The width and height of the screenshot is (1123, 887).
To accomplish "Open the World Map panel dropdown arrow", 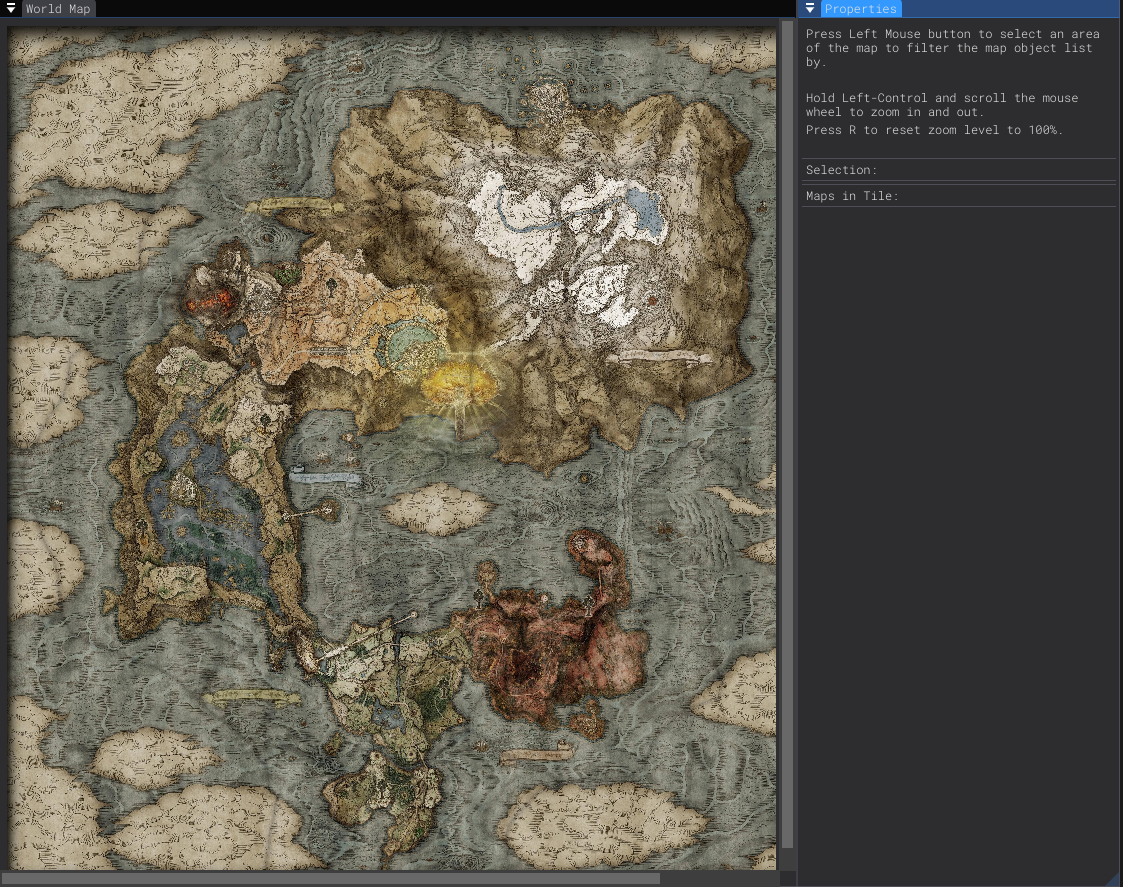I will pyautogui.click(x=11, y=8).
